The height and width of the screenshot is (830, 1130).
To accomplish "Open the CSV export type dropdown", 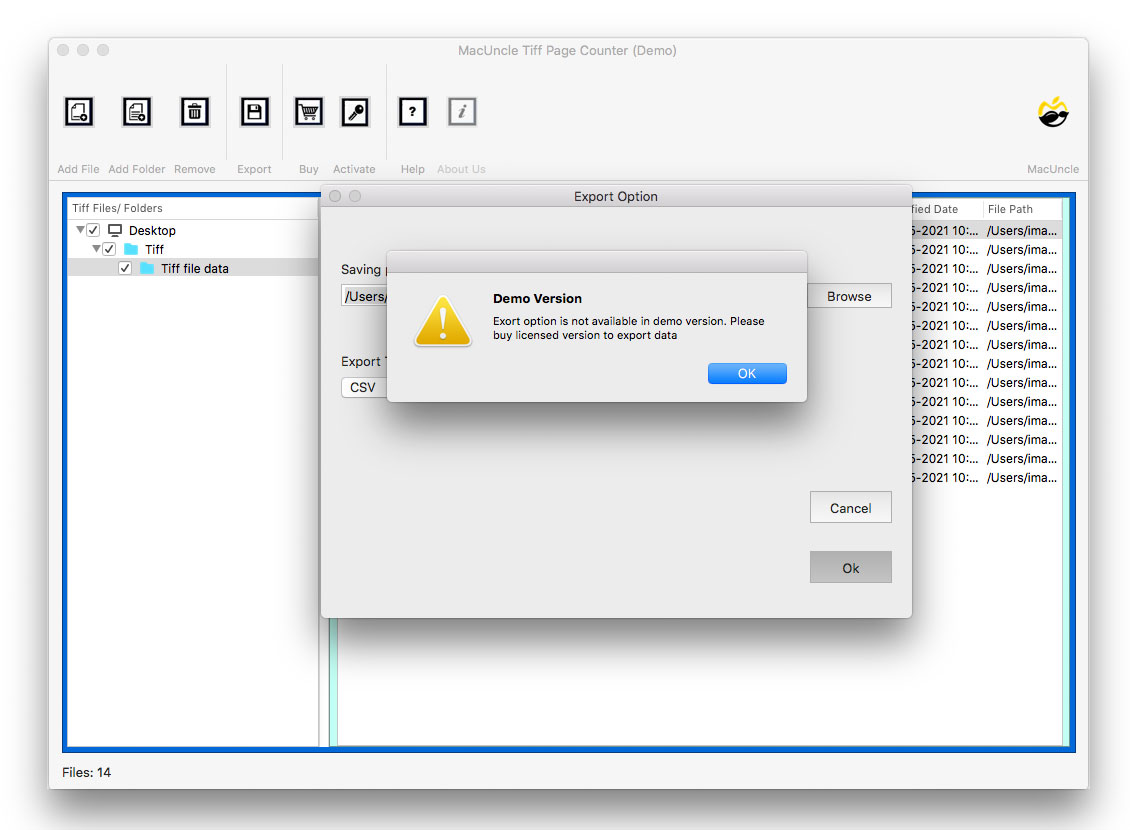I will [x=363, y=388].
